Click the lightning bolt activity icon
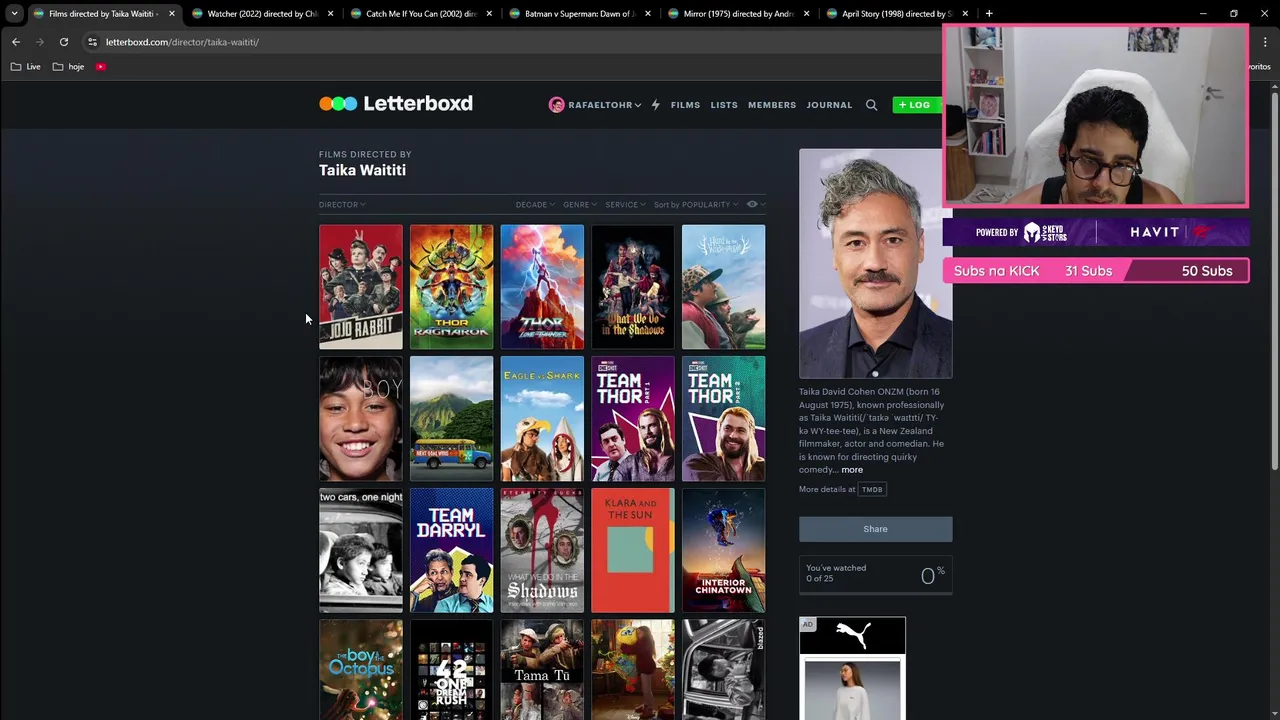 [656, 105]
